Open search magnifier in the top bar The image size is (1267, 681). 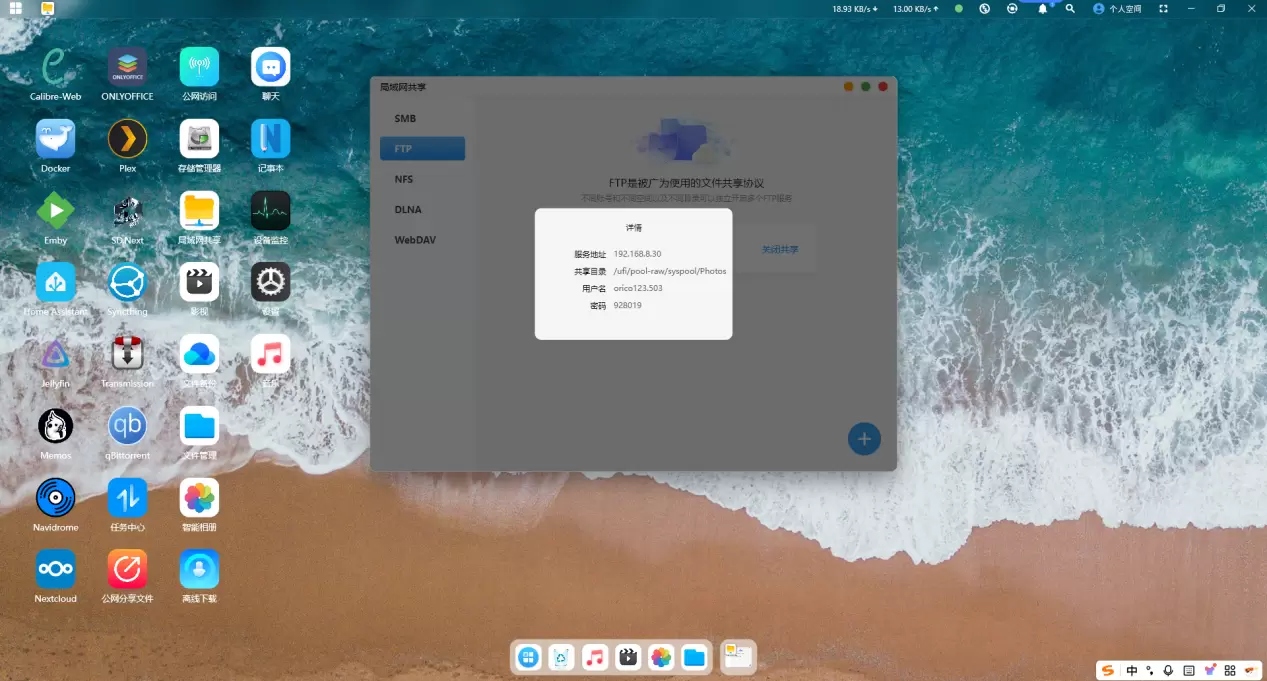(x=1070, y=9)
